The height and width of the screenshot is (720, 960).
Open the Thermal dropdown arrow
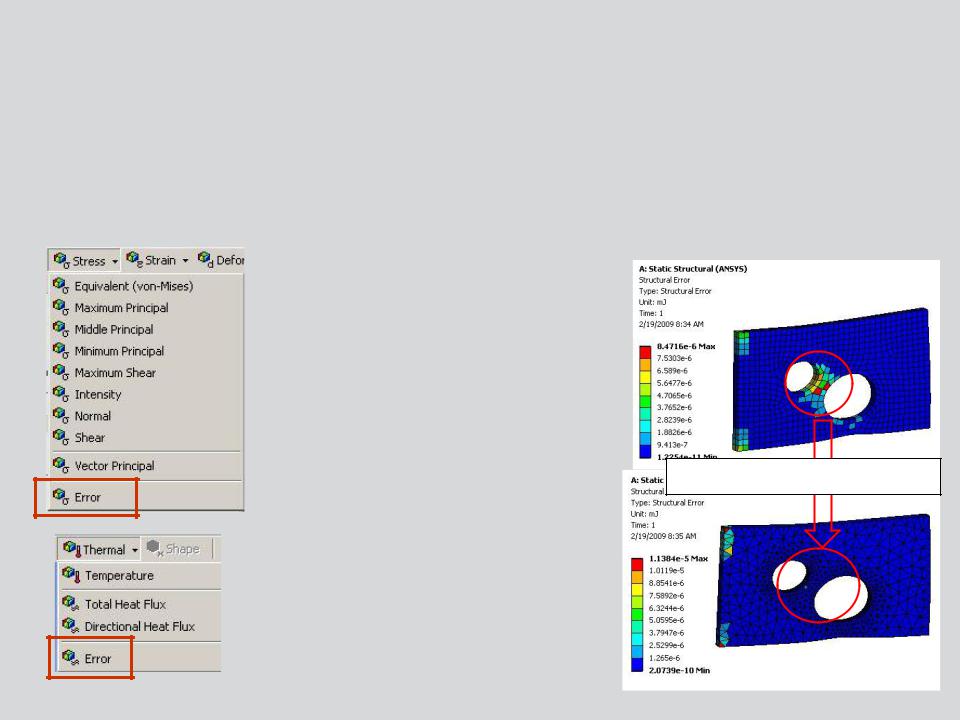pos(135,550)
